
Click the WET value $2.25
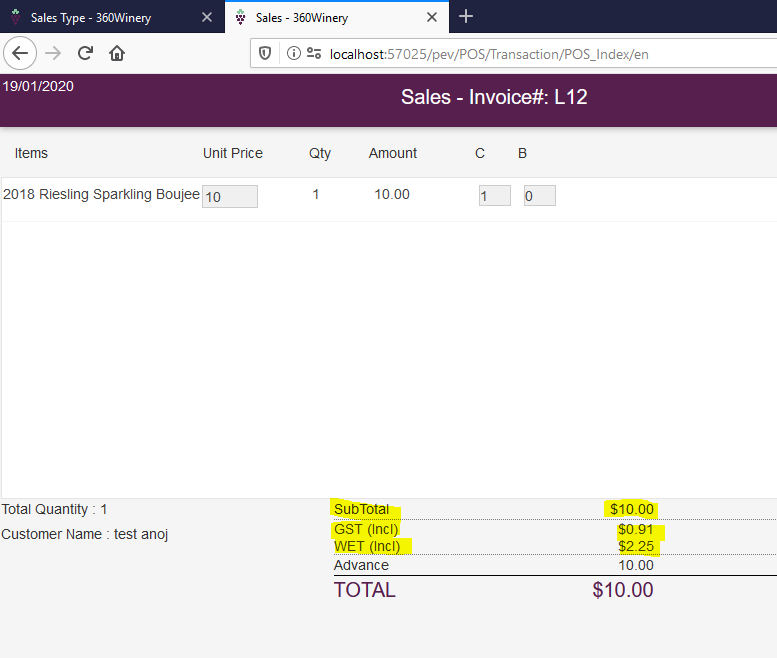[x=636, y=546]
